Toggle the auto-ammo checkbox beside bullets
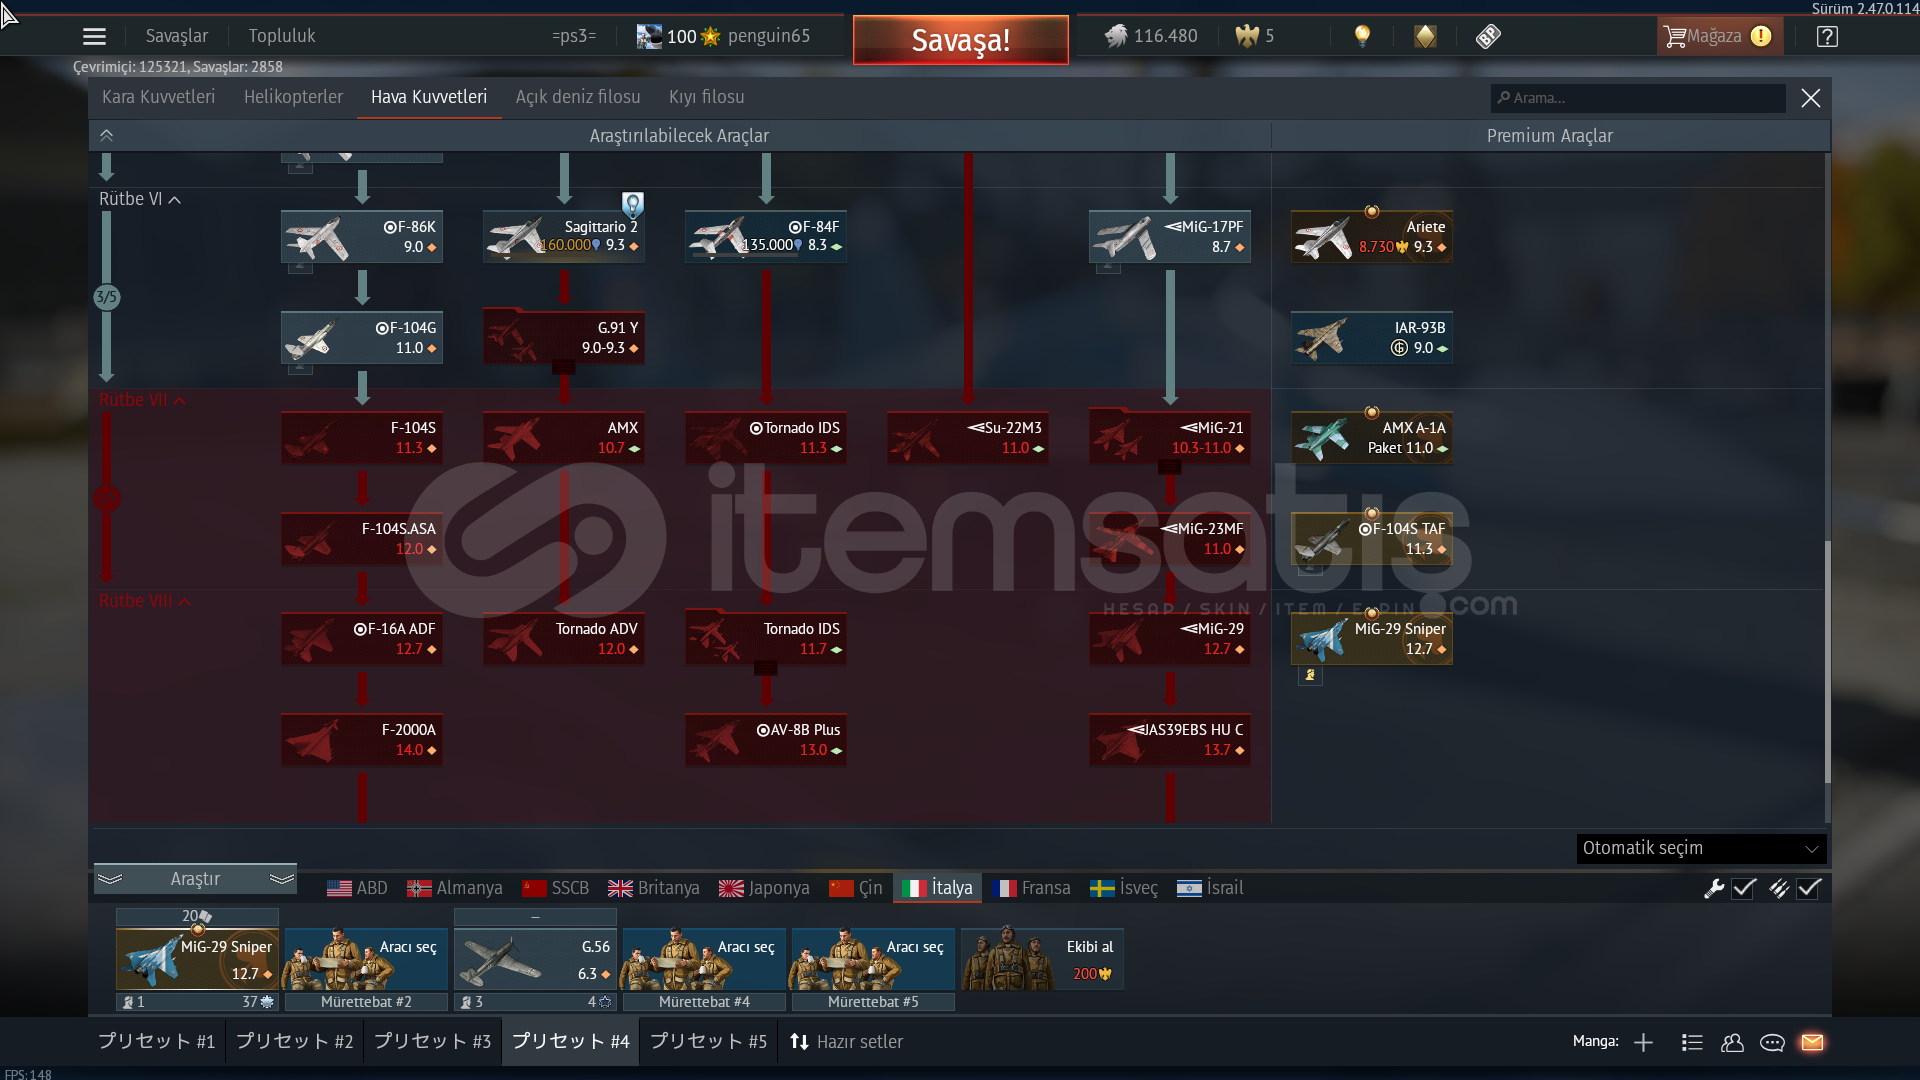 tap(1809, 888)
